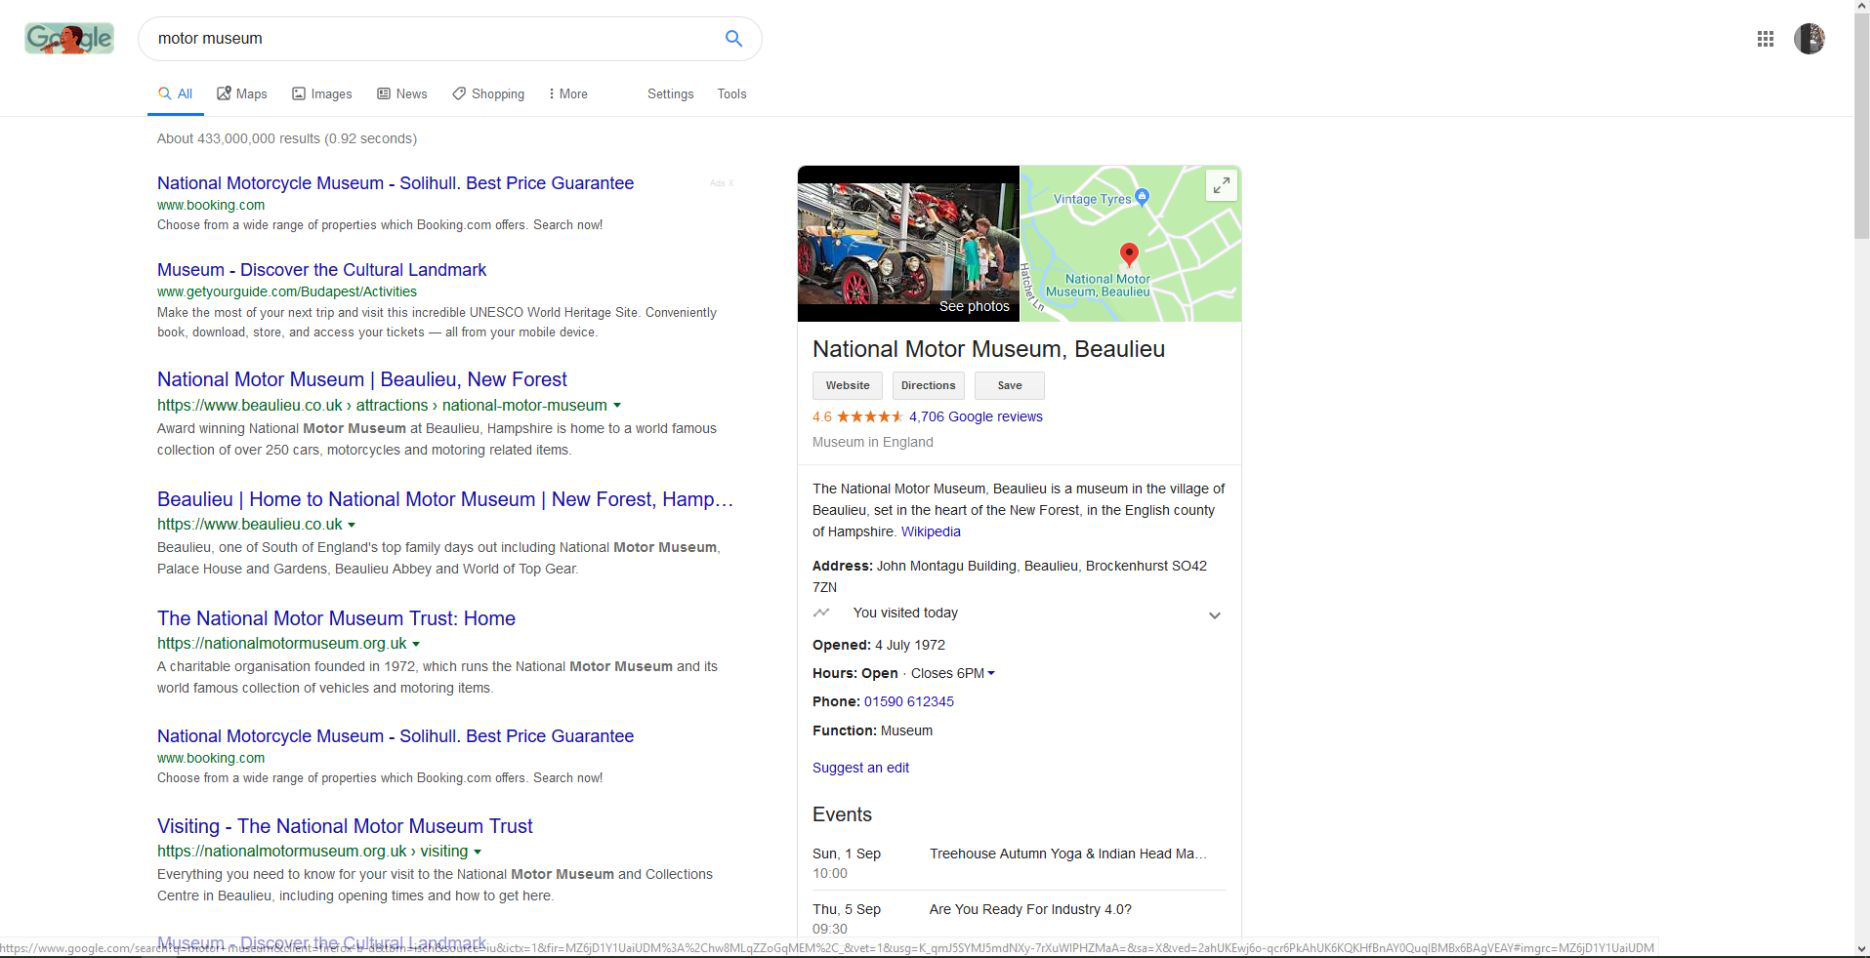This screenshot has height=958, width=1870.
Task: Expand dropdown arrow next to nationalmotormuseum.org.uk URL
Action: click(416, 644)
